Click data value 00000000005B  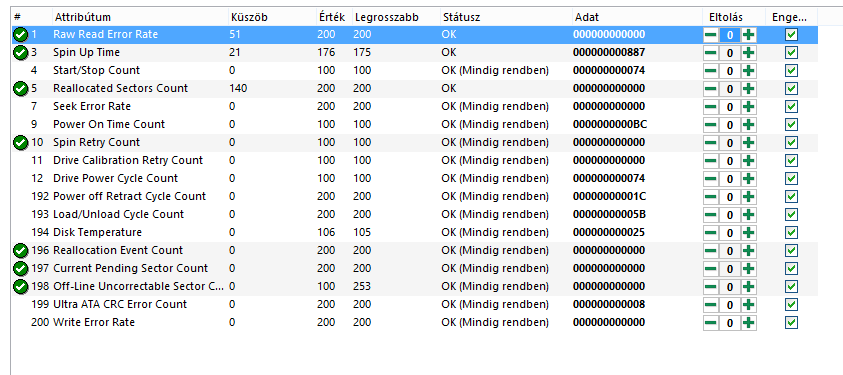click(x=610, y=215)
